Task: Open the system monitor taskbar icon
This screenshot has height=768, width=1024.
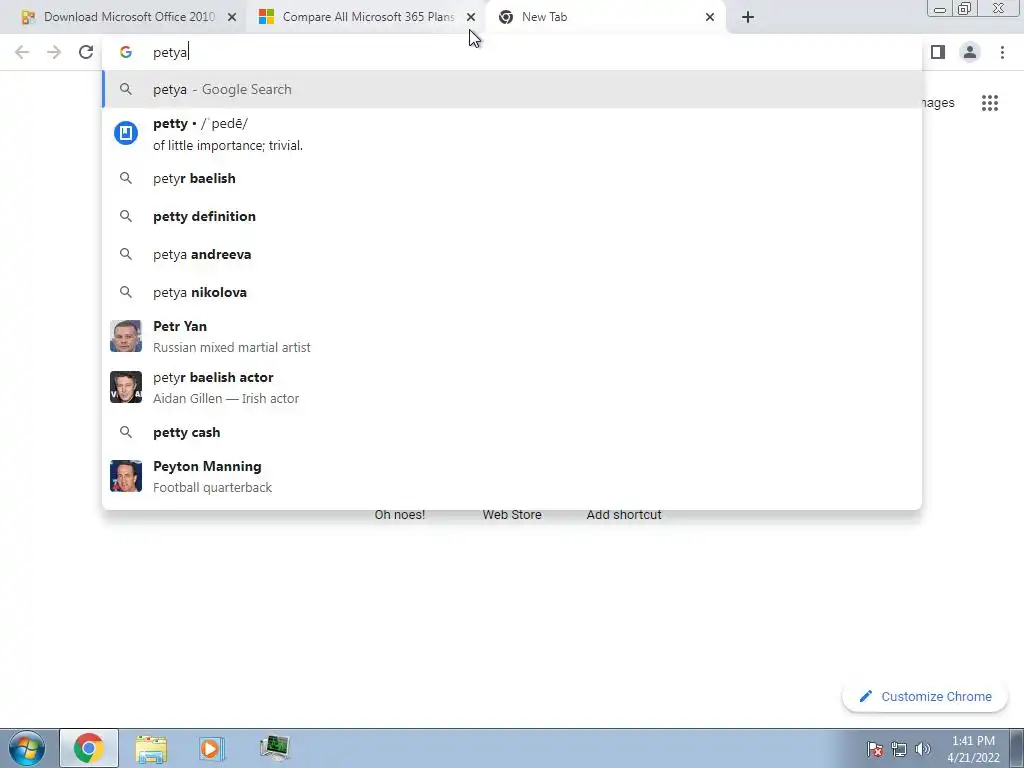Action: pyautogui.click(x=274, y=748)
